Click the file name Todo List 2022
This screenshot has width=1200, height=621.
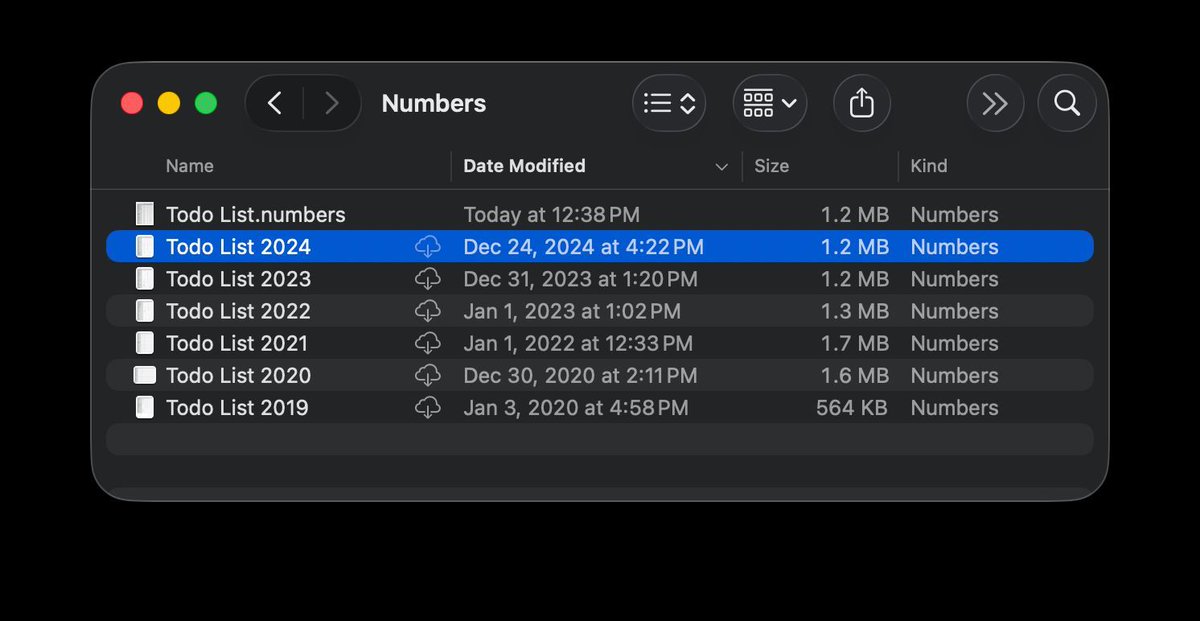pyautogui.click(x=238, y=311)
